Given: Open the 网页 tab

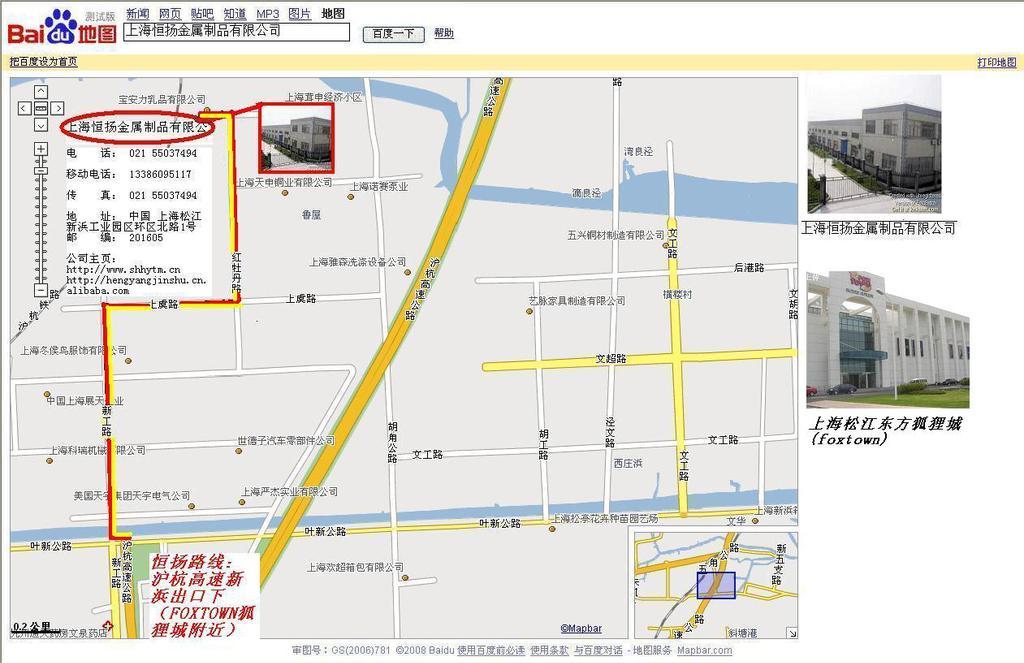Looking at the screenshot, I should coord(170,14).
